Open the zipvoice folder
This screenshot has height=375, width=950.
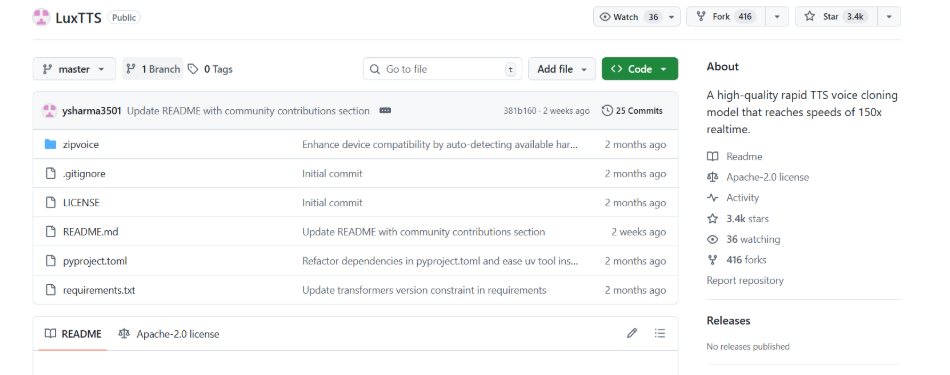click(81, 145)
